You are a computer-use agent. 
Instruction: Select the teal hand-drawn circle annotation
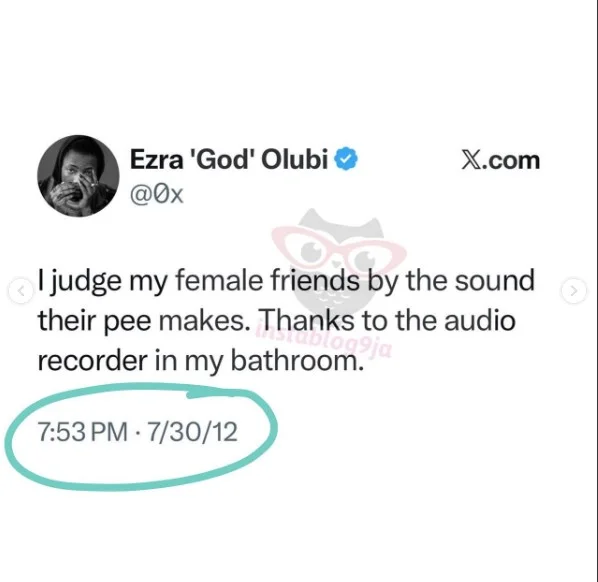(x=141, y=437)
